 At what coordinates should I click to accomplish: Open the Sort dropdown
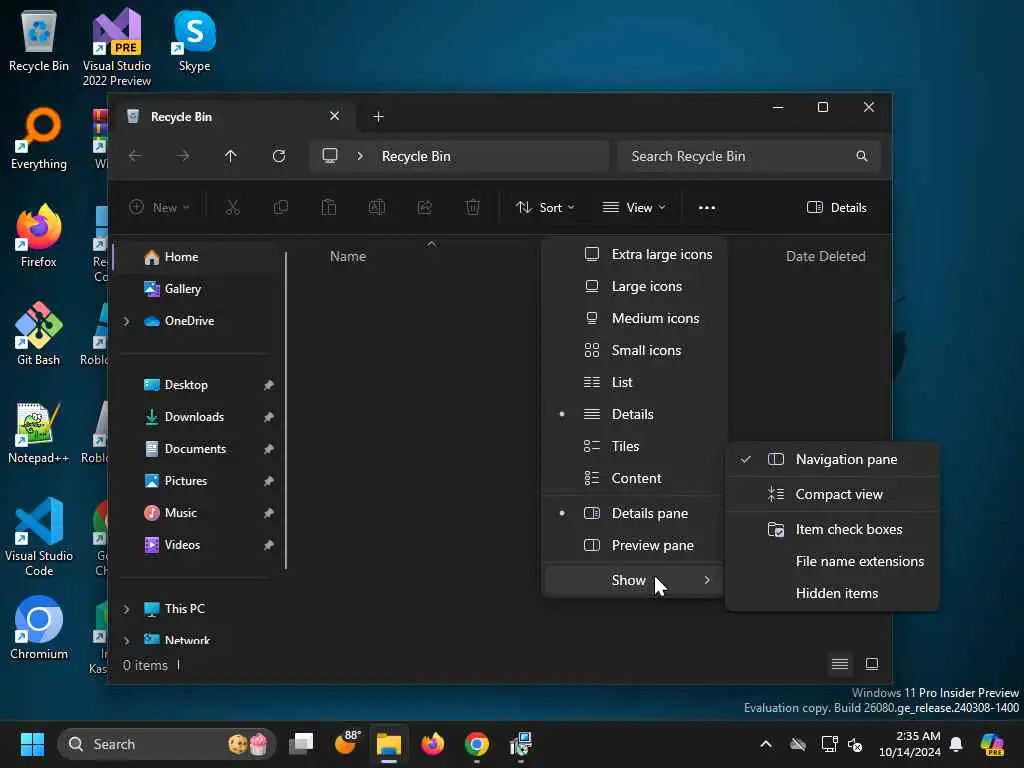point(545,208)
